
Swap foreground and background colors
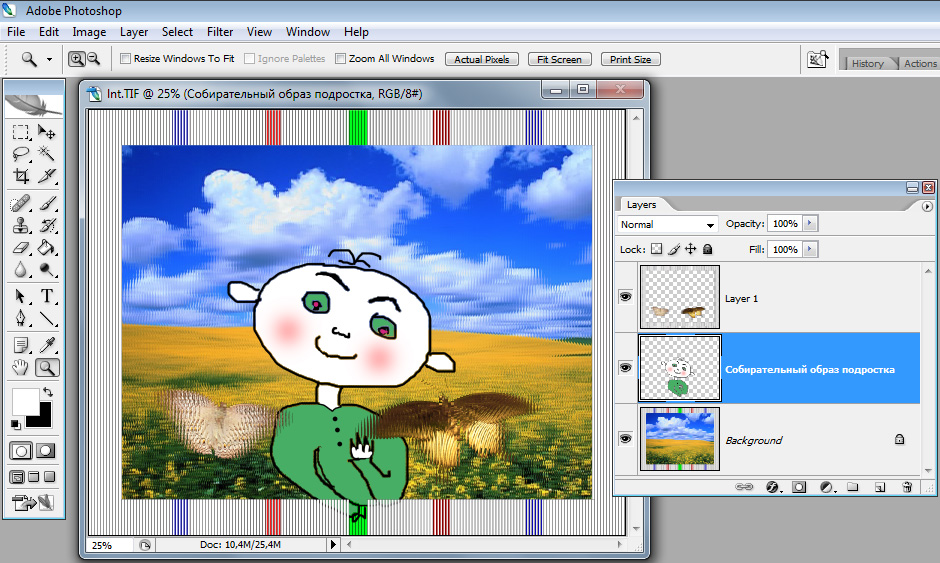[48, 392]
